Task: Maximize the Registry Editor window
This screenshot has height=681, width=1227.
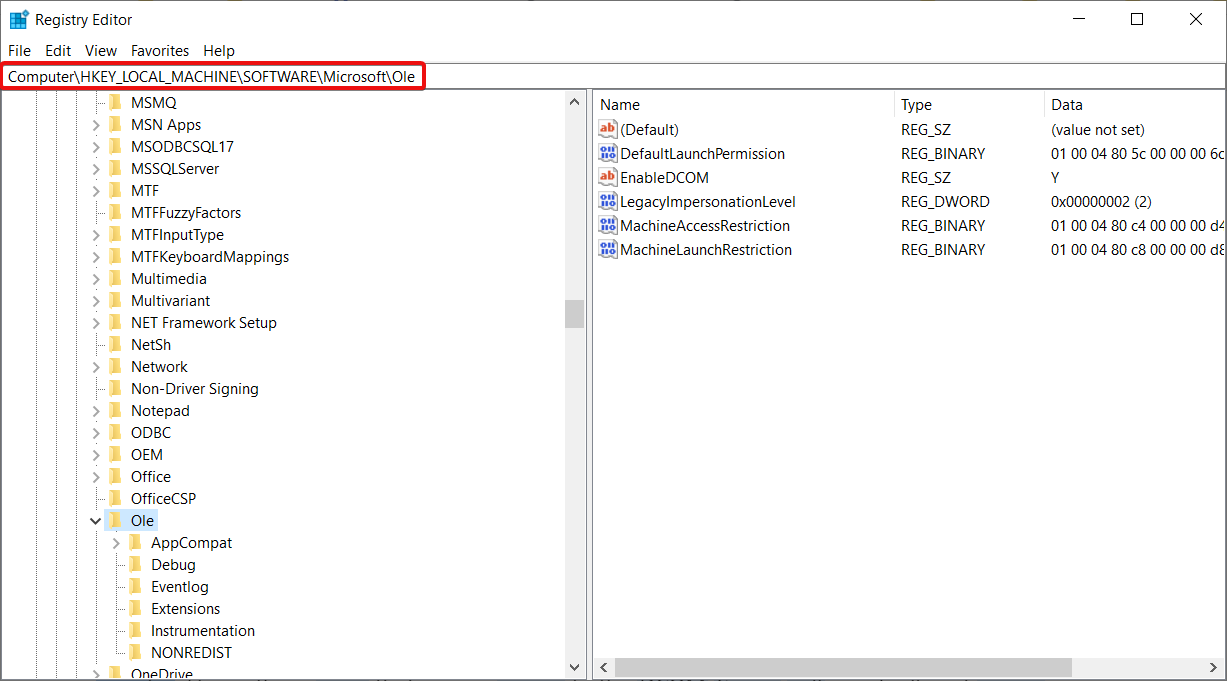Action: tap(1137, 19)
